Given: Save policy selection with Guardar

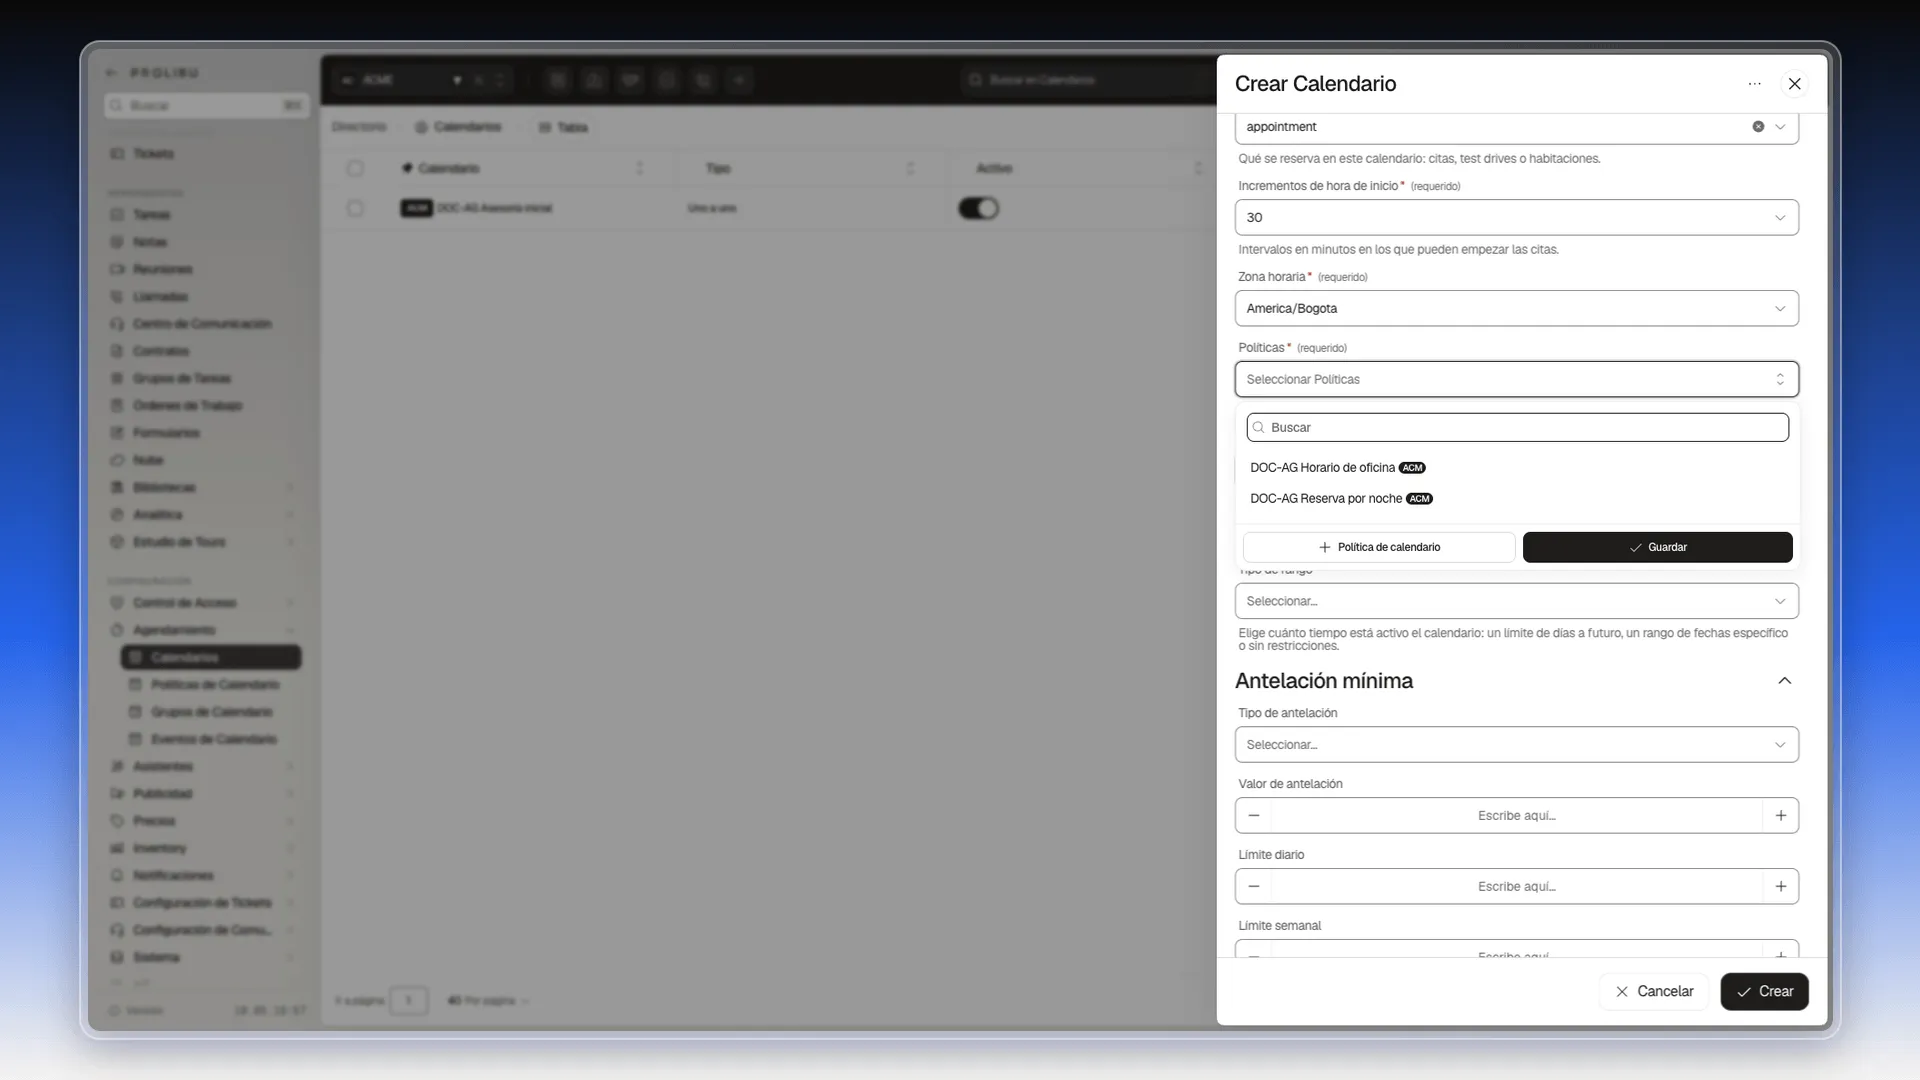Looking at the screenshot, I should click(x=1657, y=548).
